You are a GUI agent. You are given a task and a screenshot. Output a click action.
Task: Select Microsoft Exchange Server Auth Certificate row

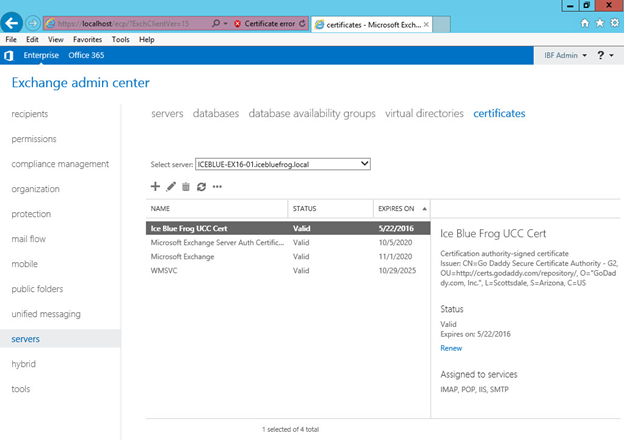[288, 242]
